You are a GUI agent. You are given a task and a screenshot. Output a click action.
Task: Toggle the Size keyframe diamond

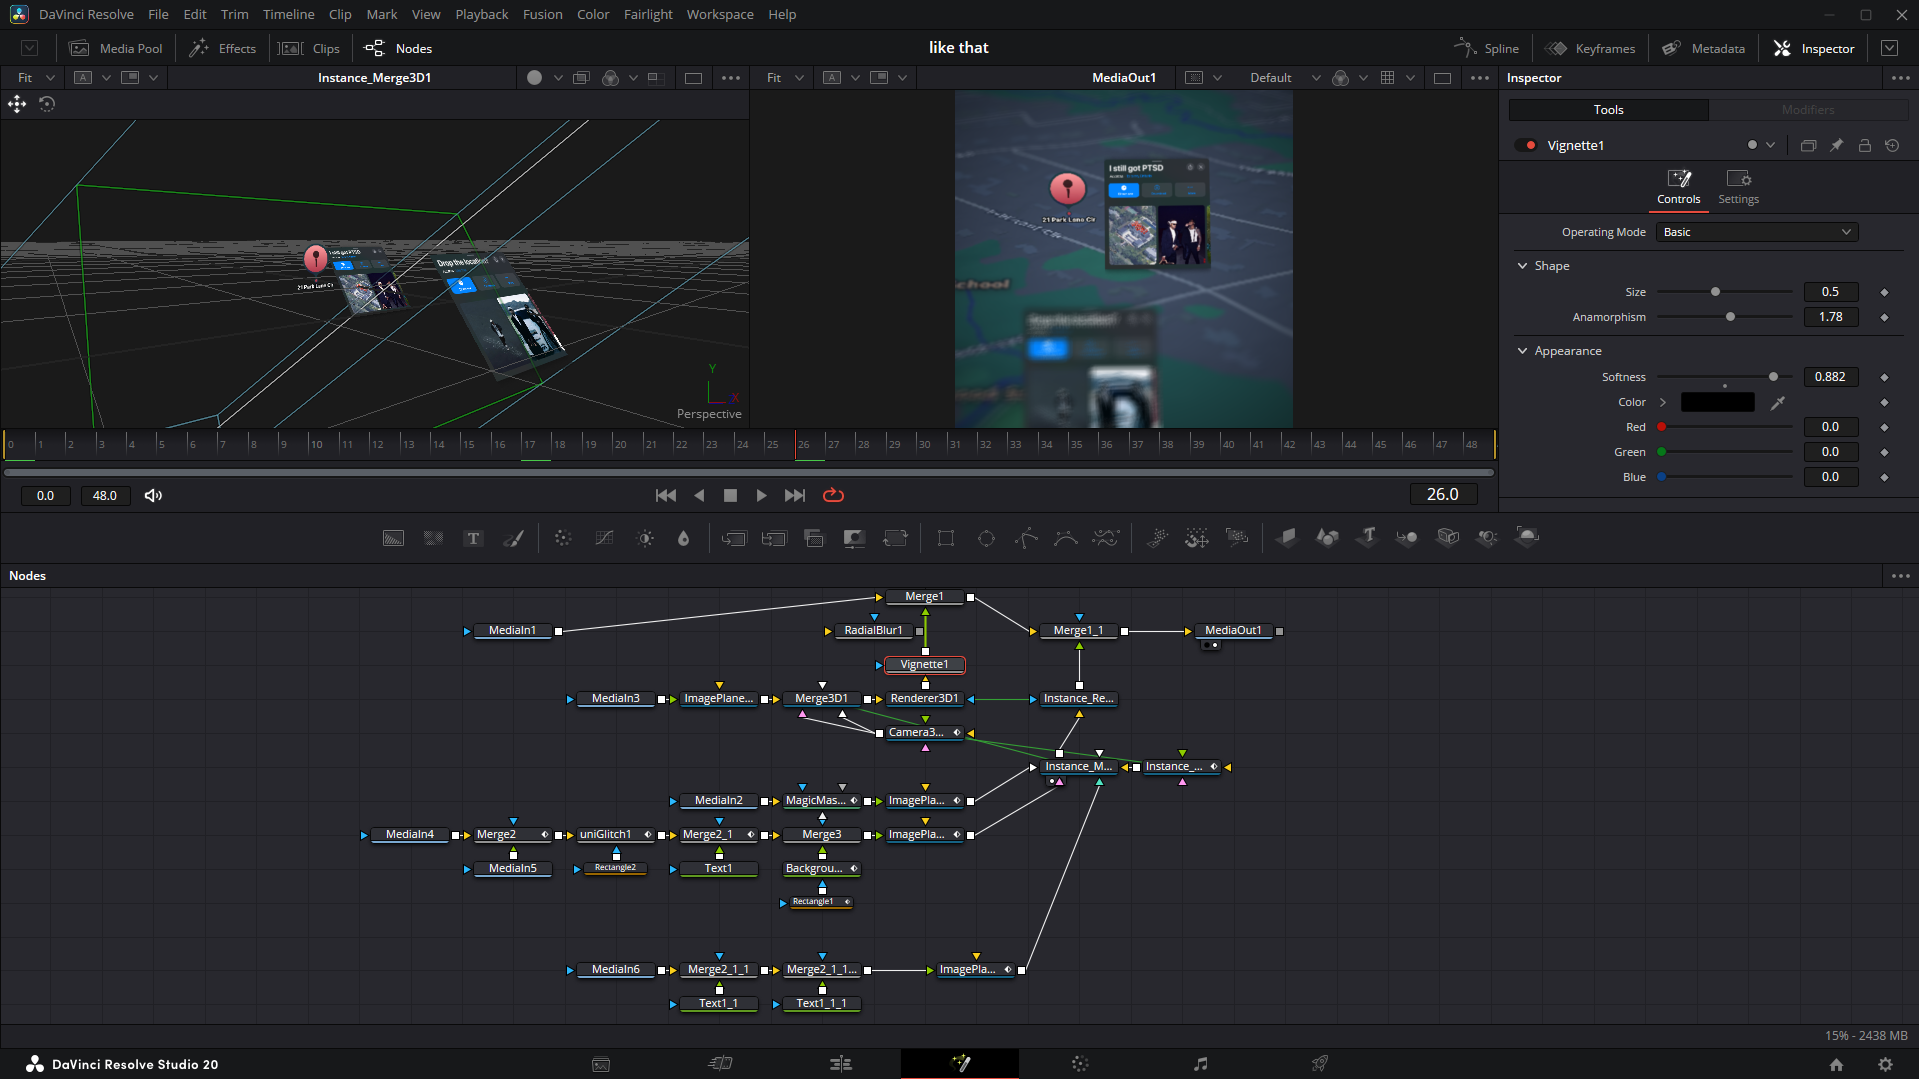click(x=1884, y=292)
